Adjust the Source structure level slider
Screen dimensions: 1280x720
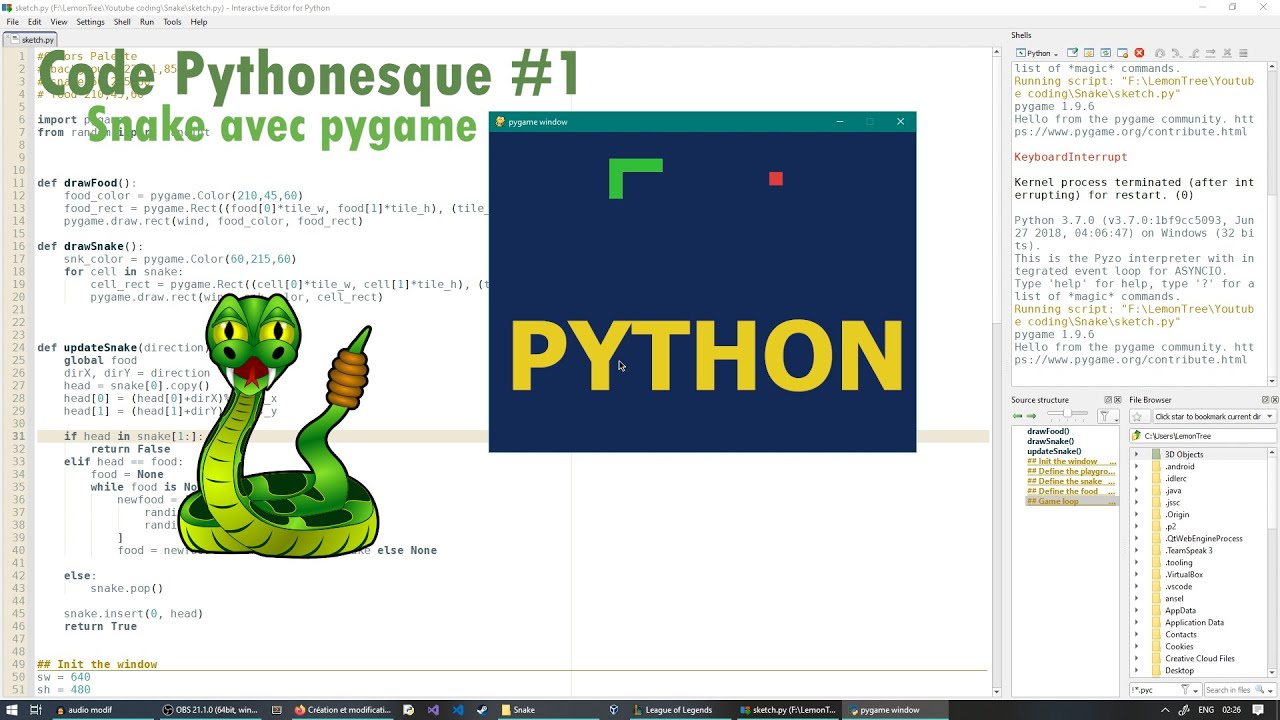click(1067, 413)
